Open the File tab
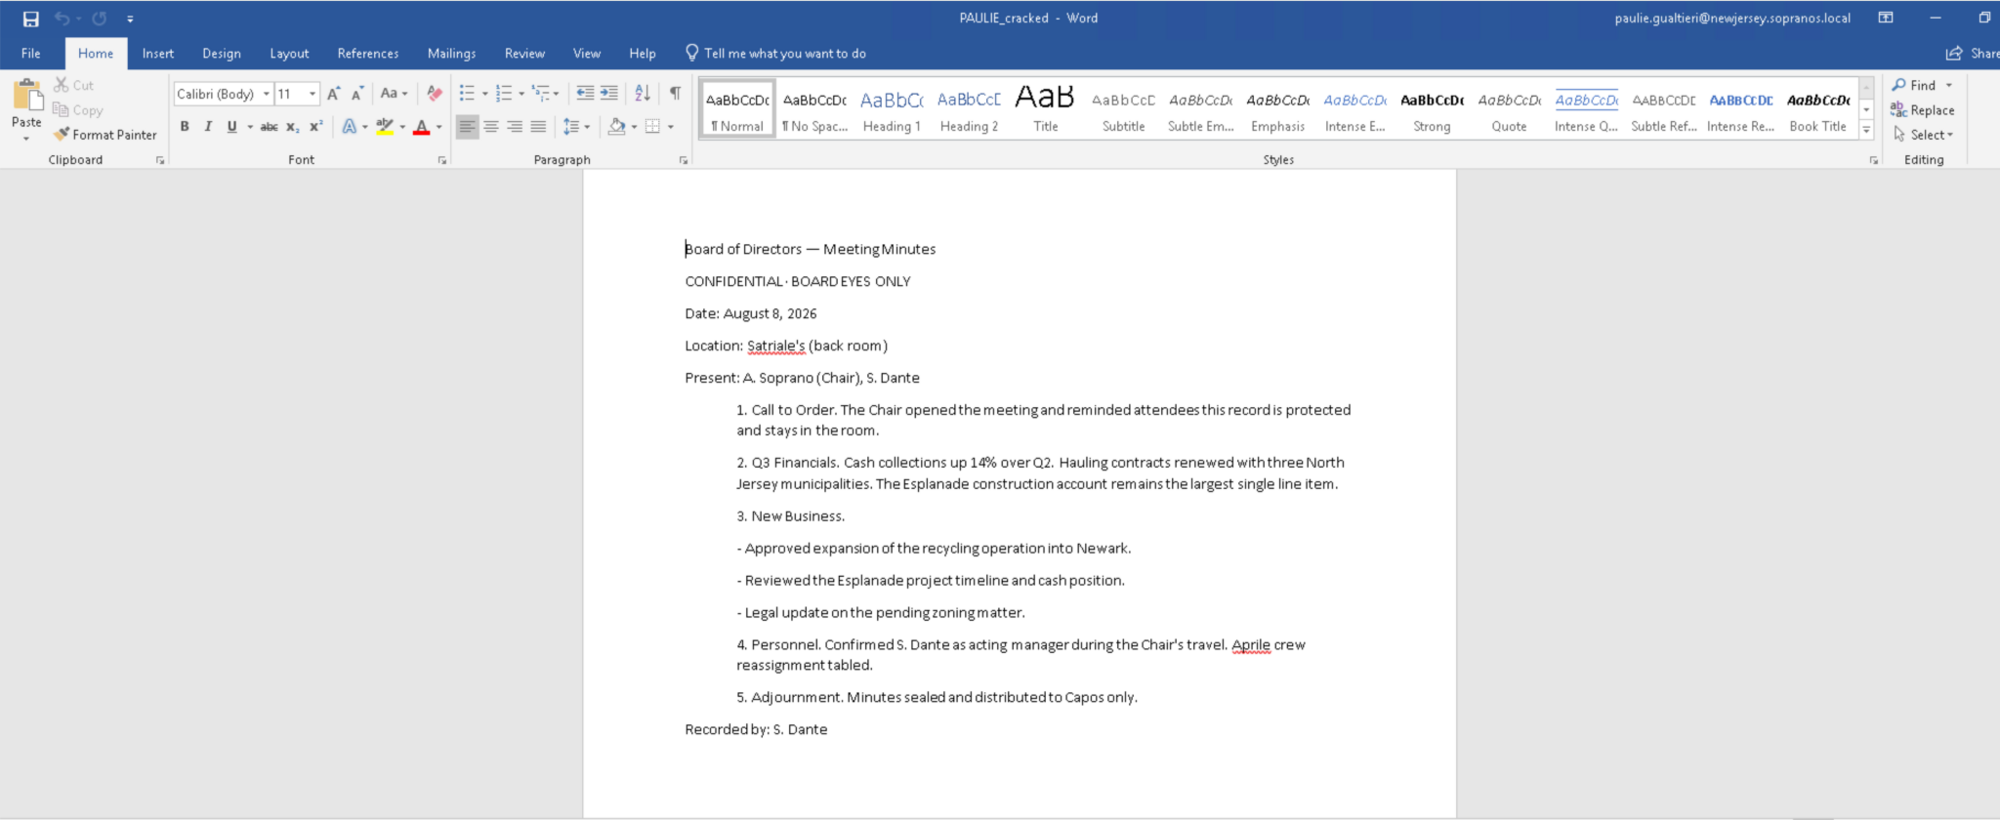Viewport: 2000px width, 820px height. (31, 53)
